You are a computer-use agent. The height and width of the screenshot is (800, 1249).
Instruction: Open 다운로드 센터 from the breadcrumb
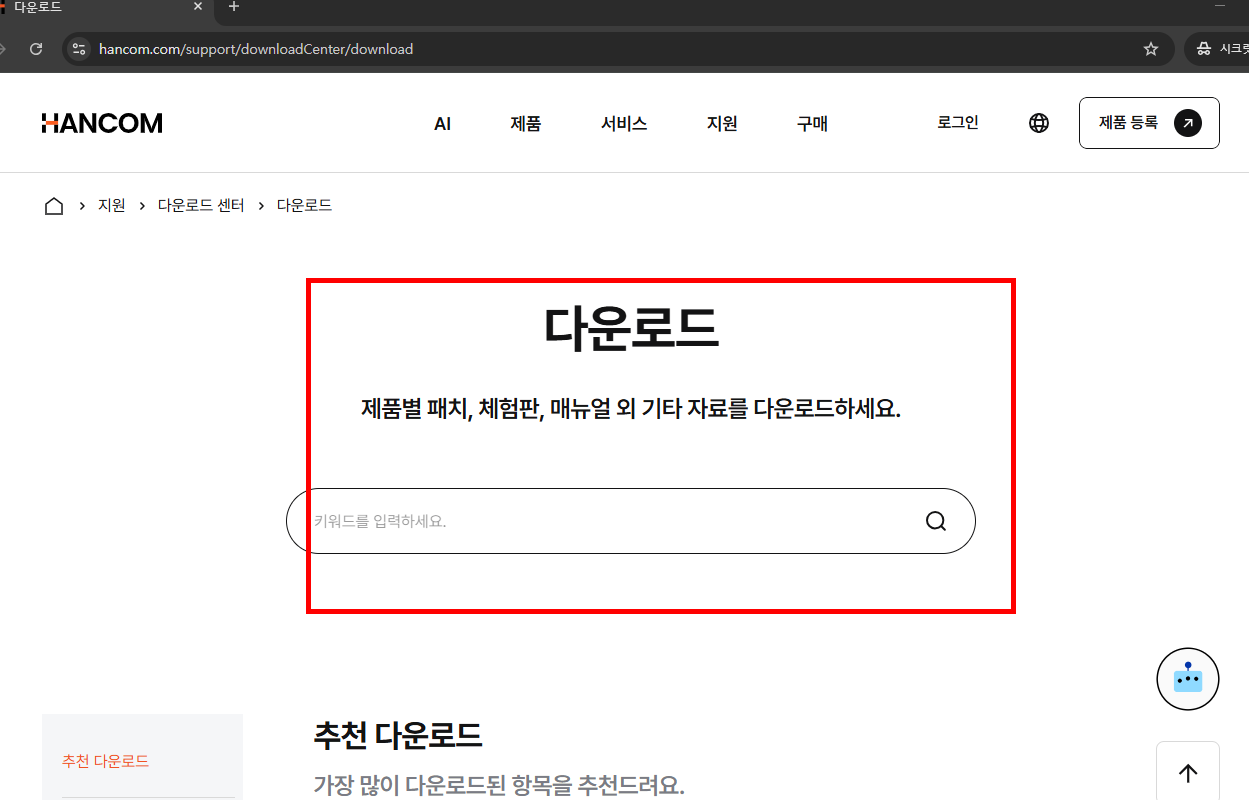point(200,205)
